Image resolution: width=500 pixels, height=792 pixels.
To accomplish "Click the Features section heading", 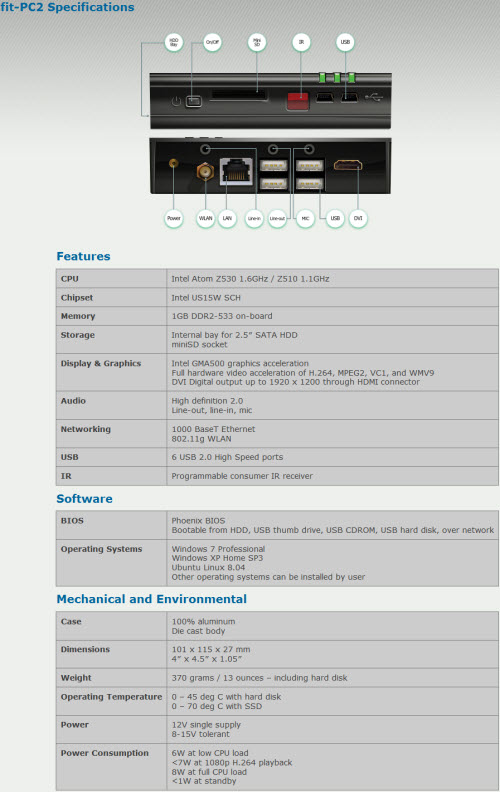I will pyautogui.click(x=83, y=256).
